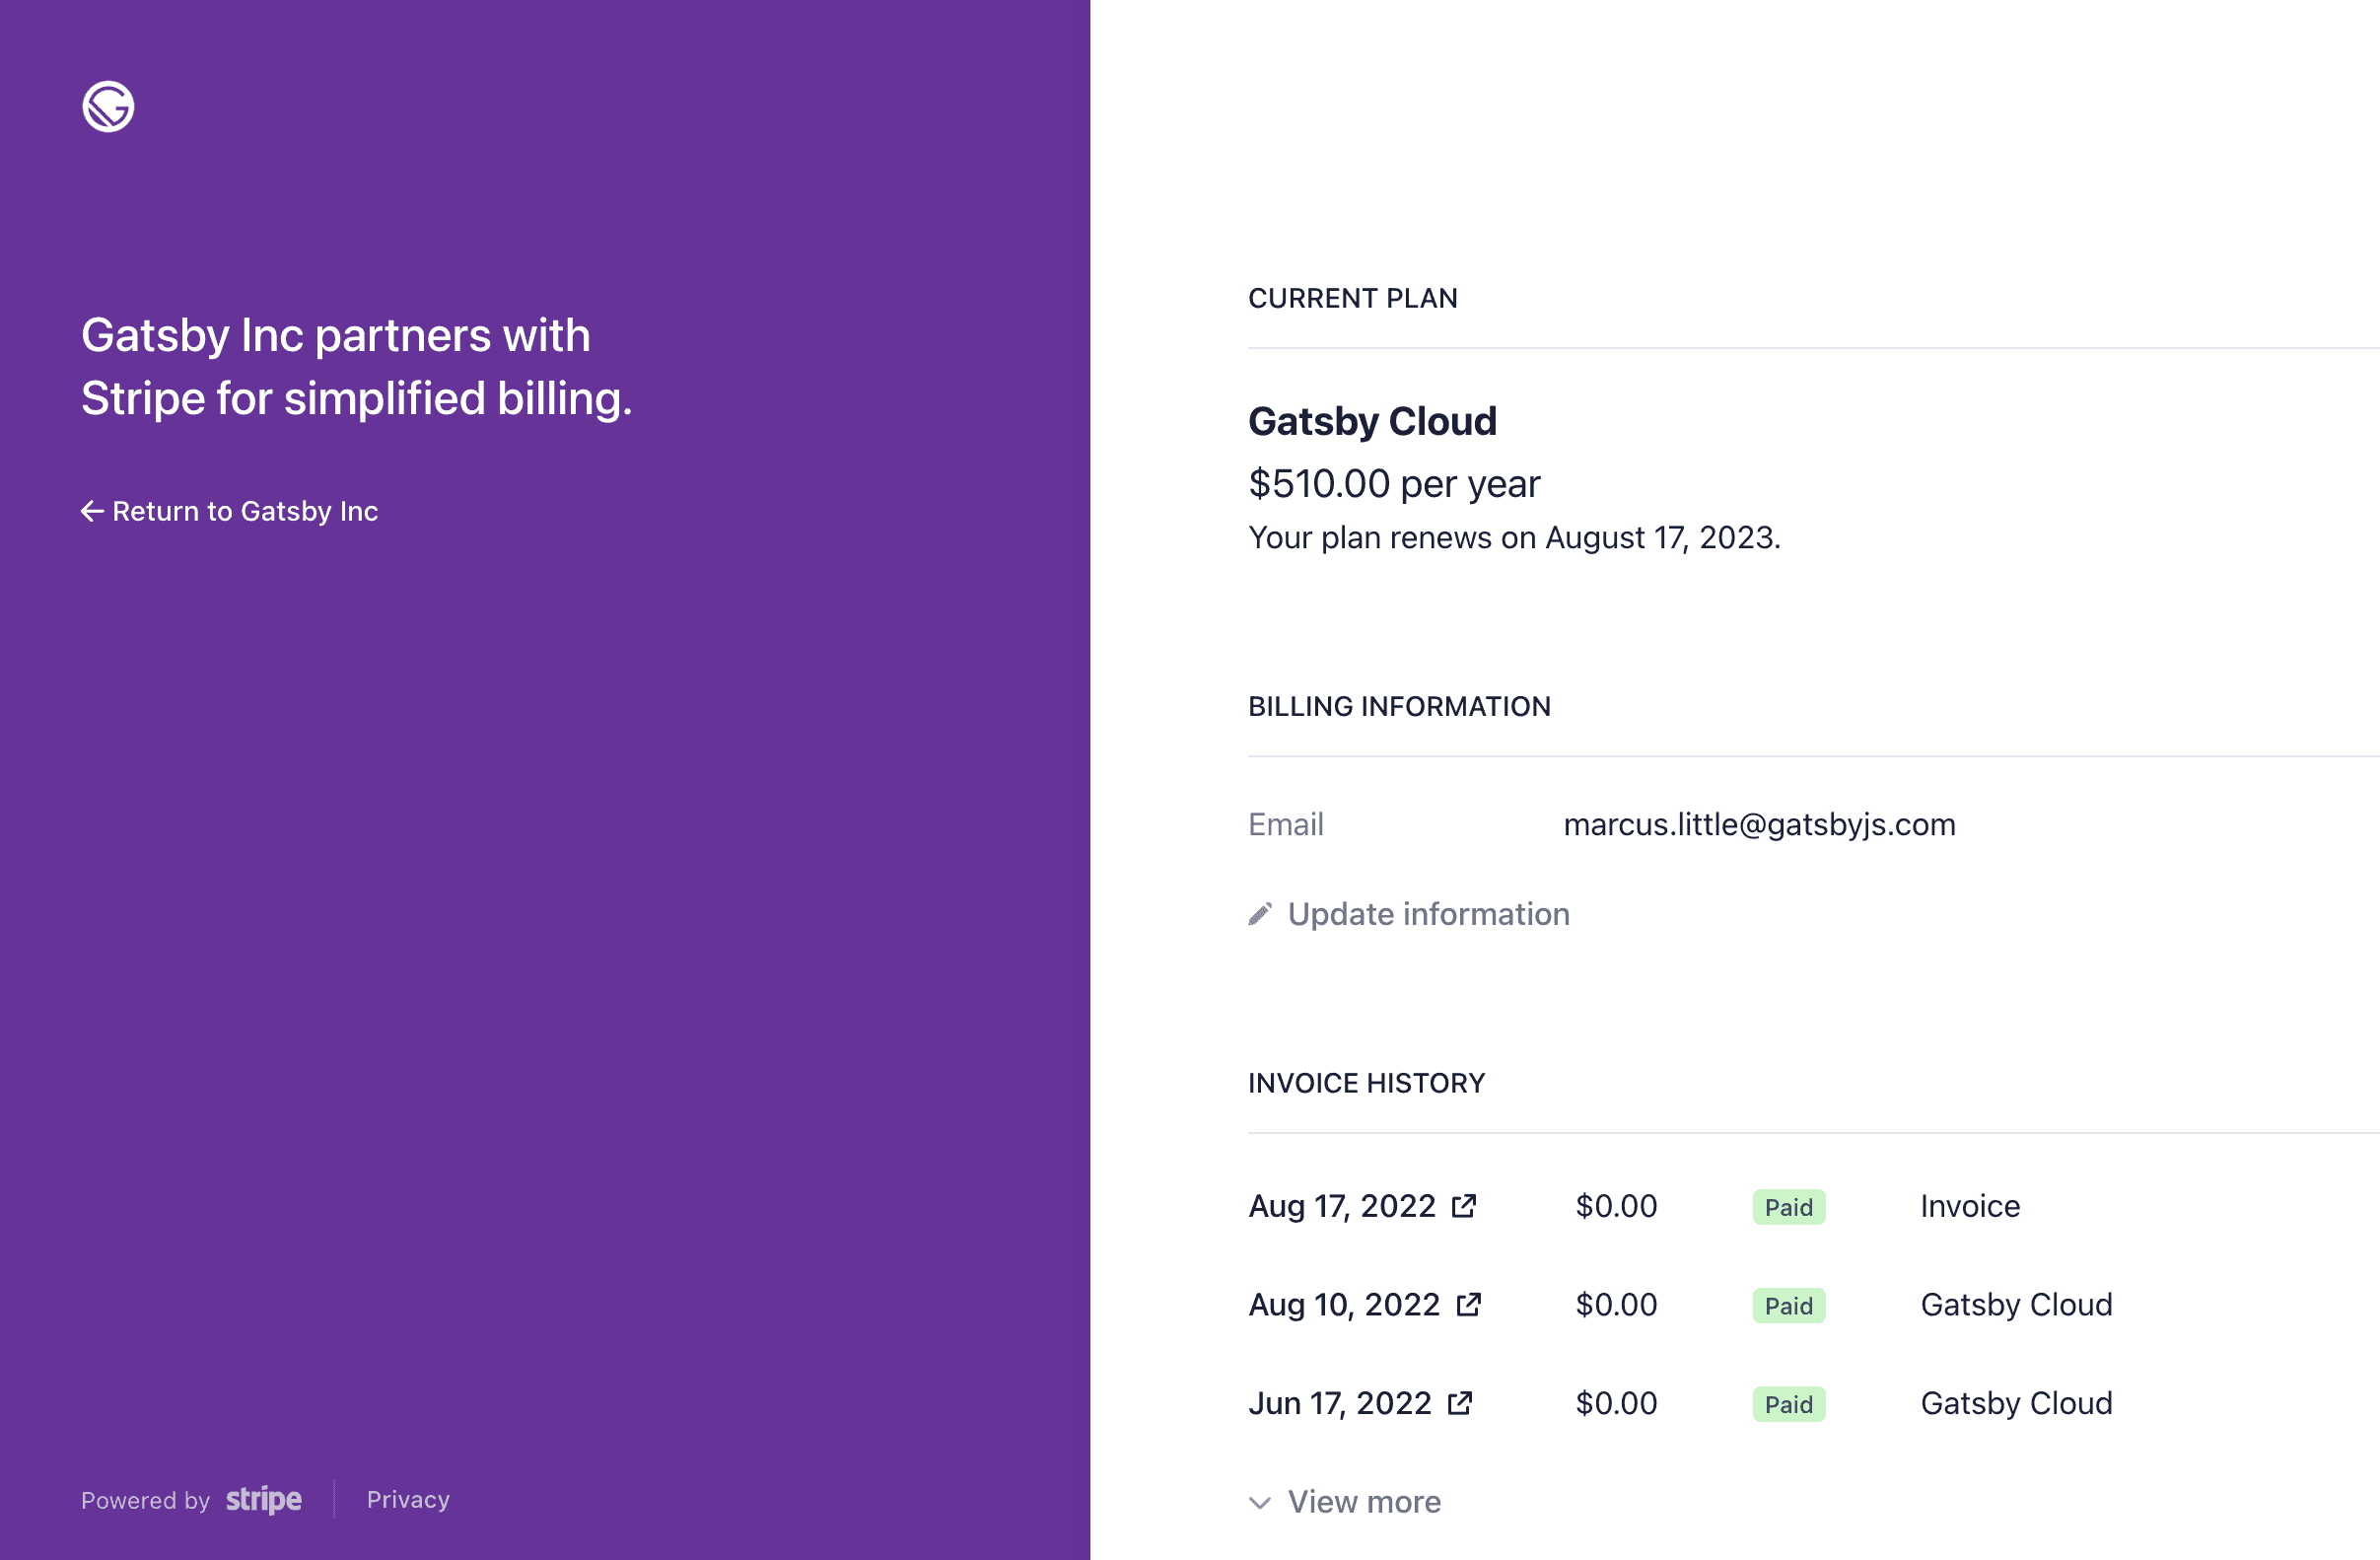Screen dimensions: 2380x1560
Task: Click the Update information link
Action: click(x=1429, y=914)
